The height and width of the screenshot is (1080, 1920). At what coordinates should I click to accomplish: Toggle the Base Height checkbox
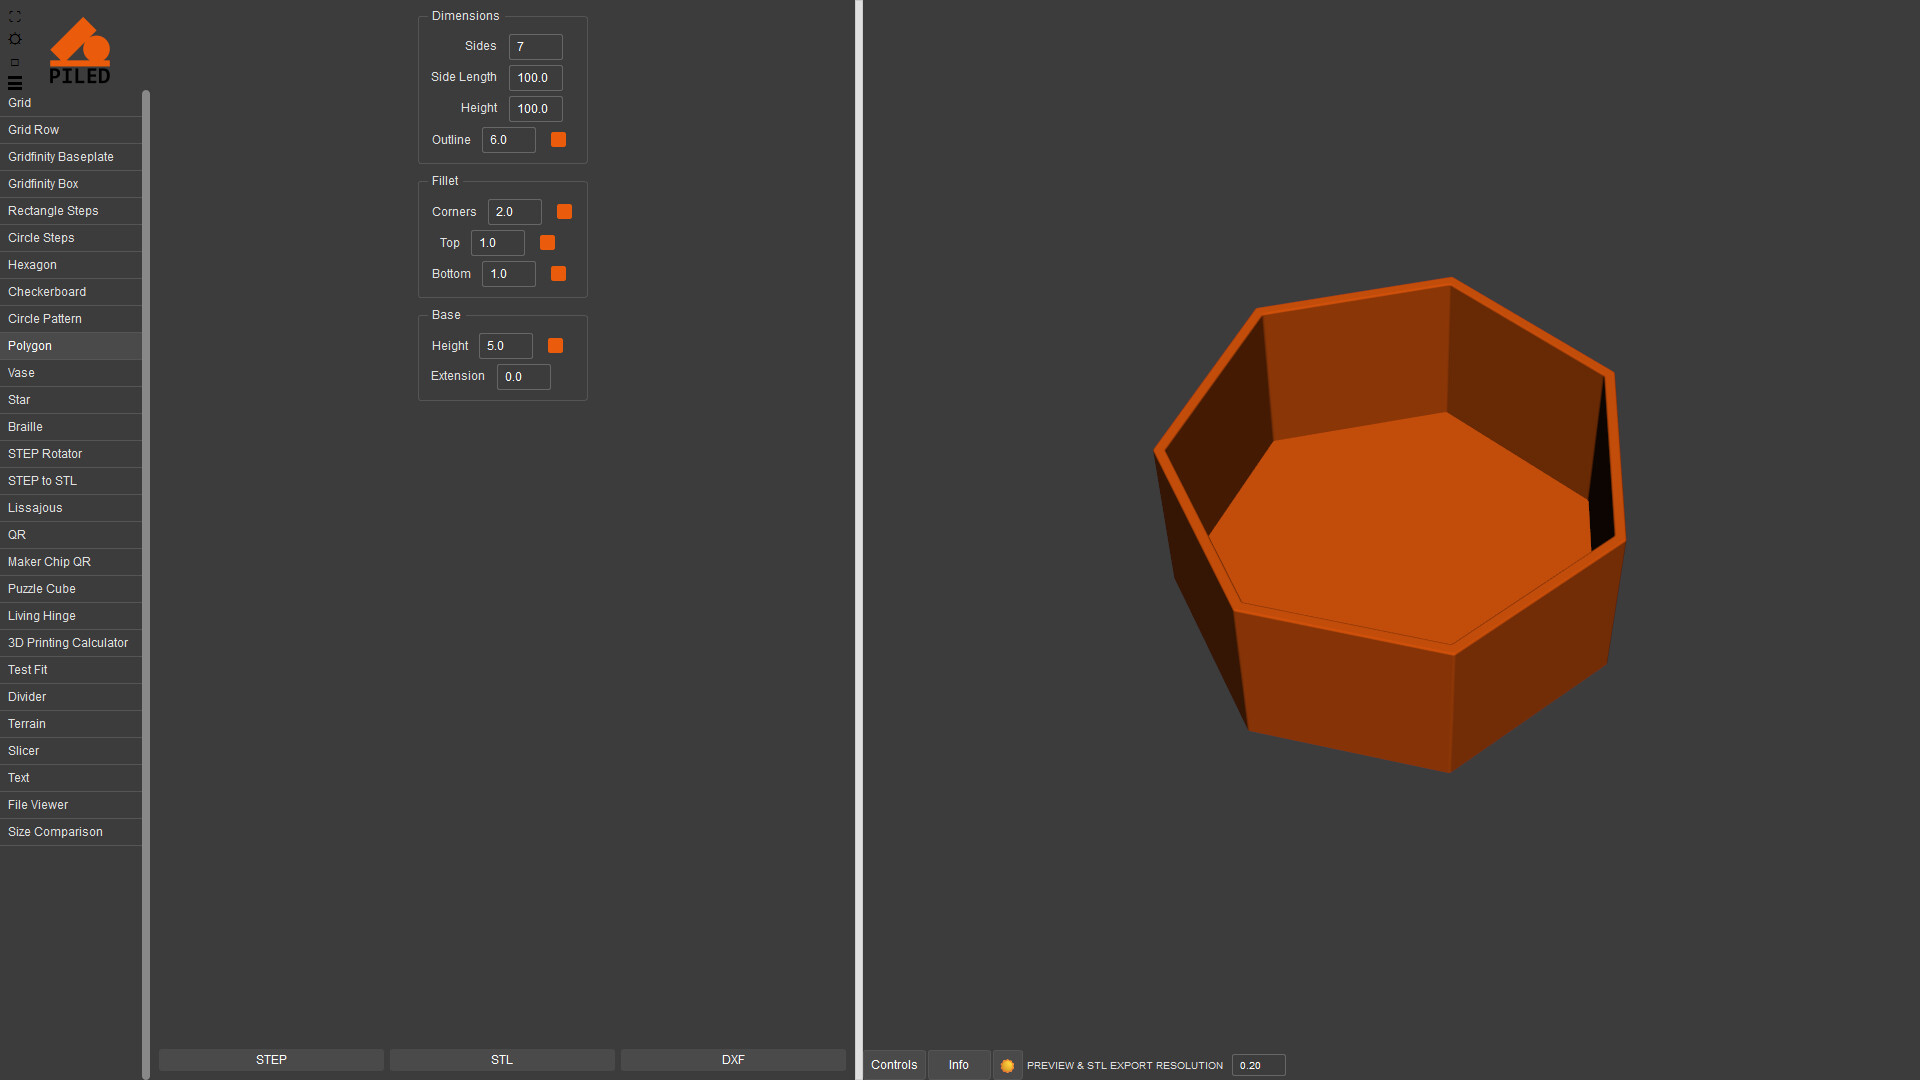[556, 346]
